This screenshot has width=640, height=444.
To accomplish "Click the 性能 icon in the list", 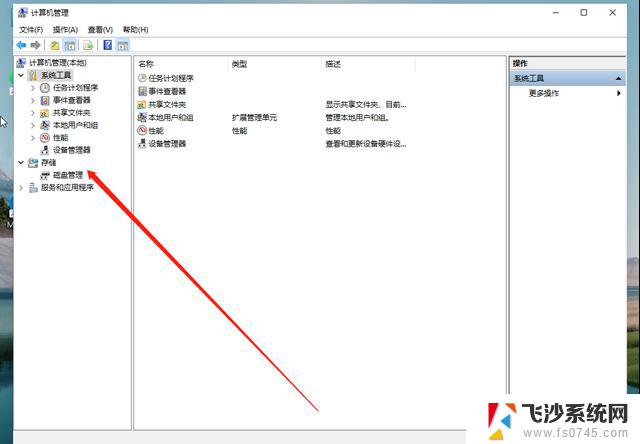I will 142,131.
